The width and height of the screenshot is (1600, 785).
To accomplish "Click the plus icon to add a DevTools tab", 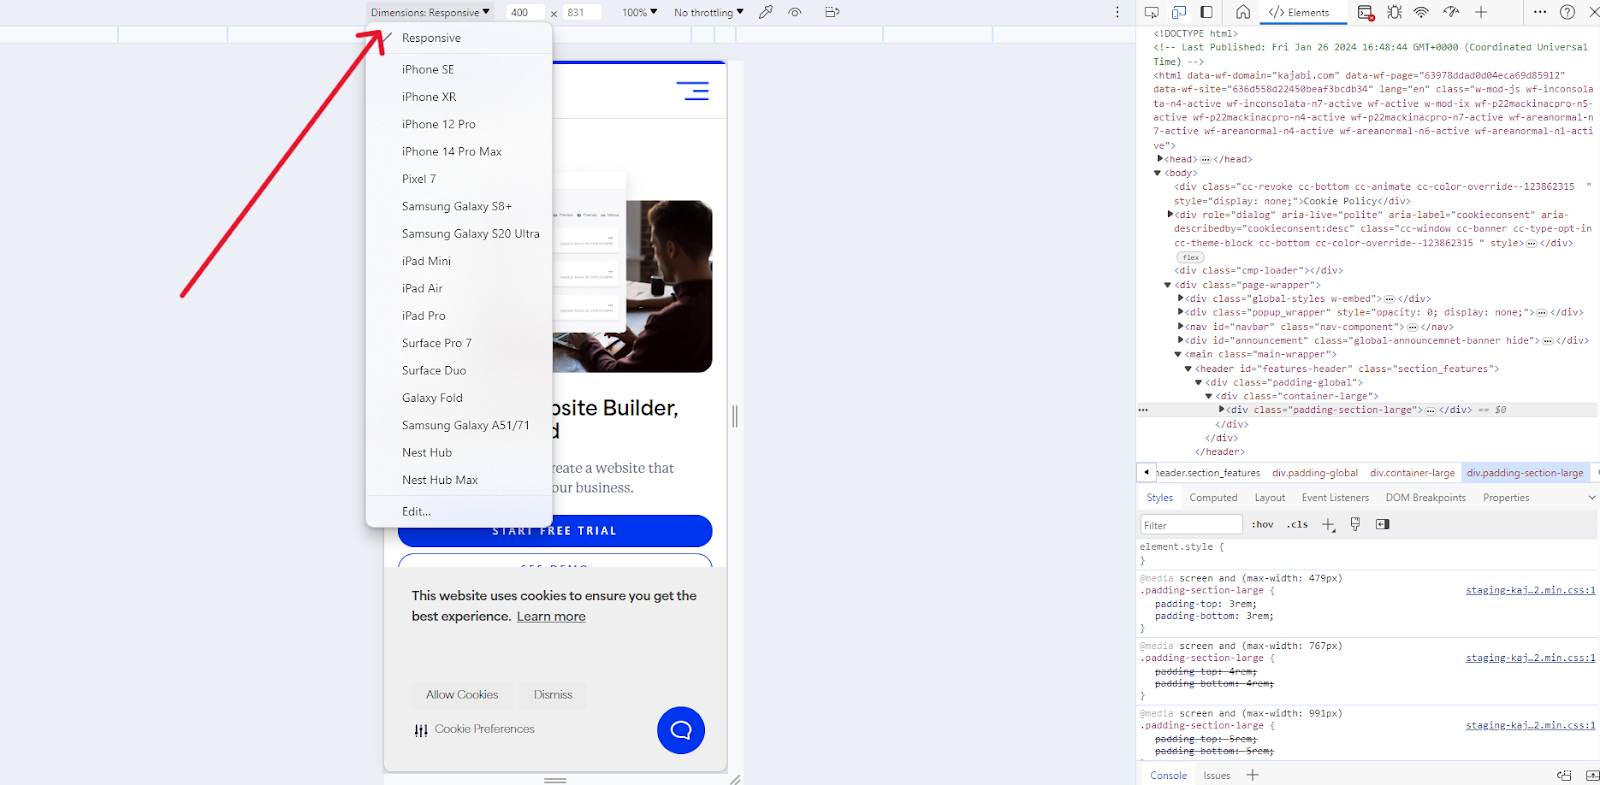I will 1481,12.
